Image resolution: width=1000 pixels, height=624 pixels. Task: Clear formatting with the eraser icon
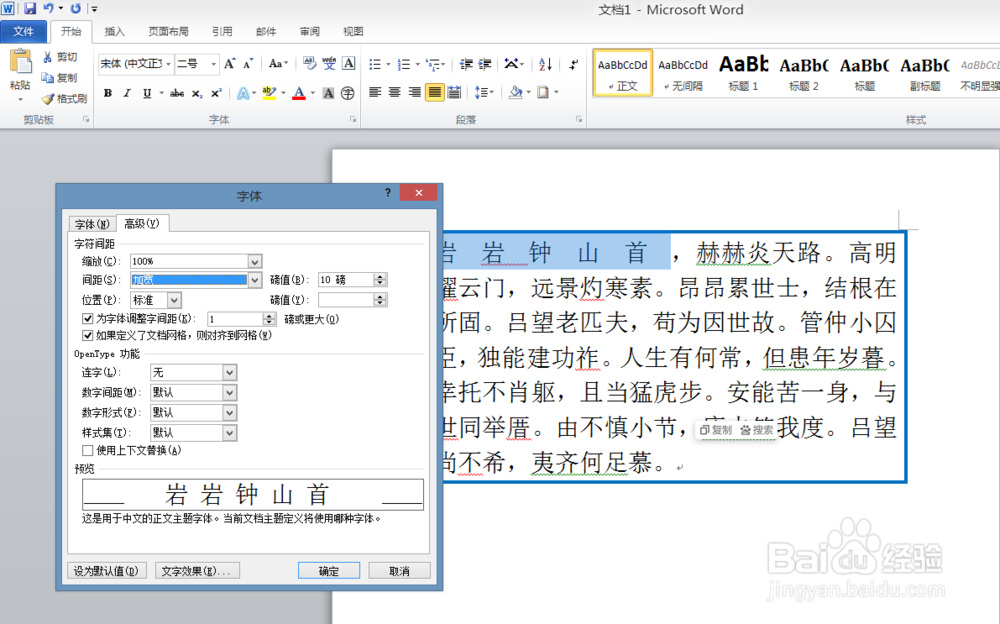pyautogui.click(x=309, y=63)
